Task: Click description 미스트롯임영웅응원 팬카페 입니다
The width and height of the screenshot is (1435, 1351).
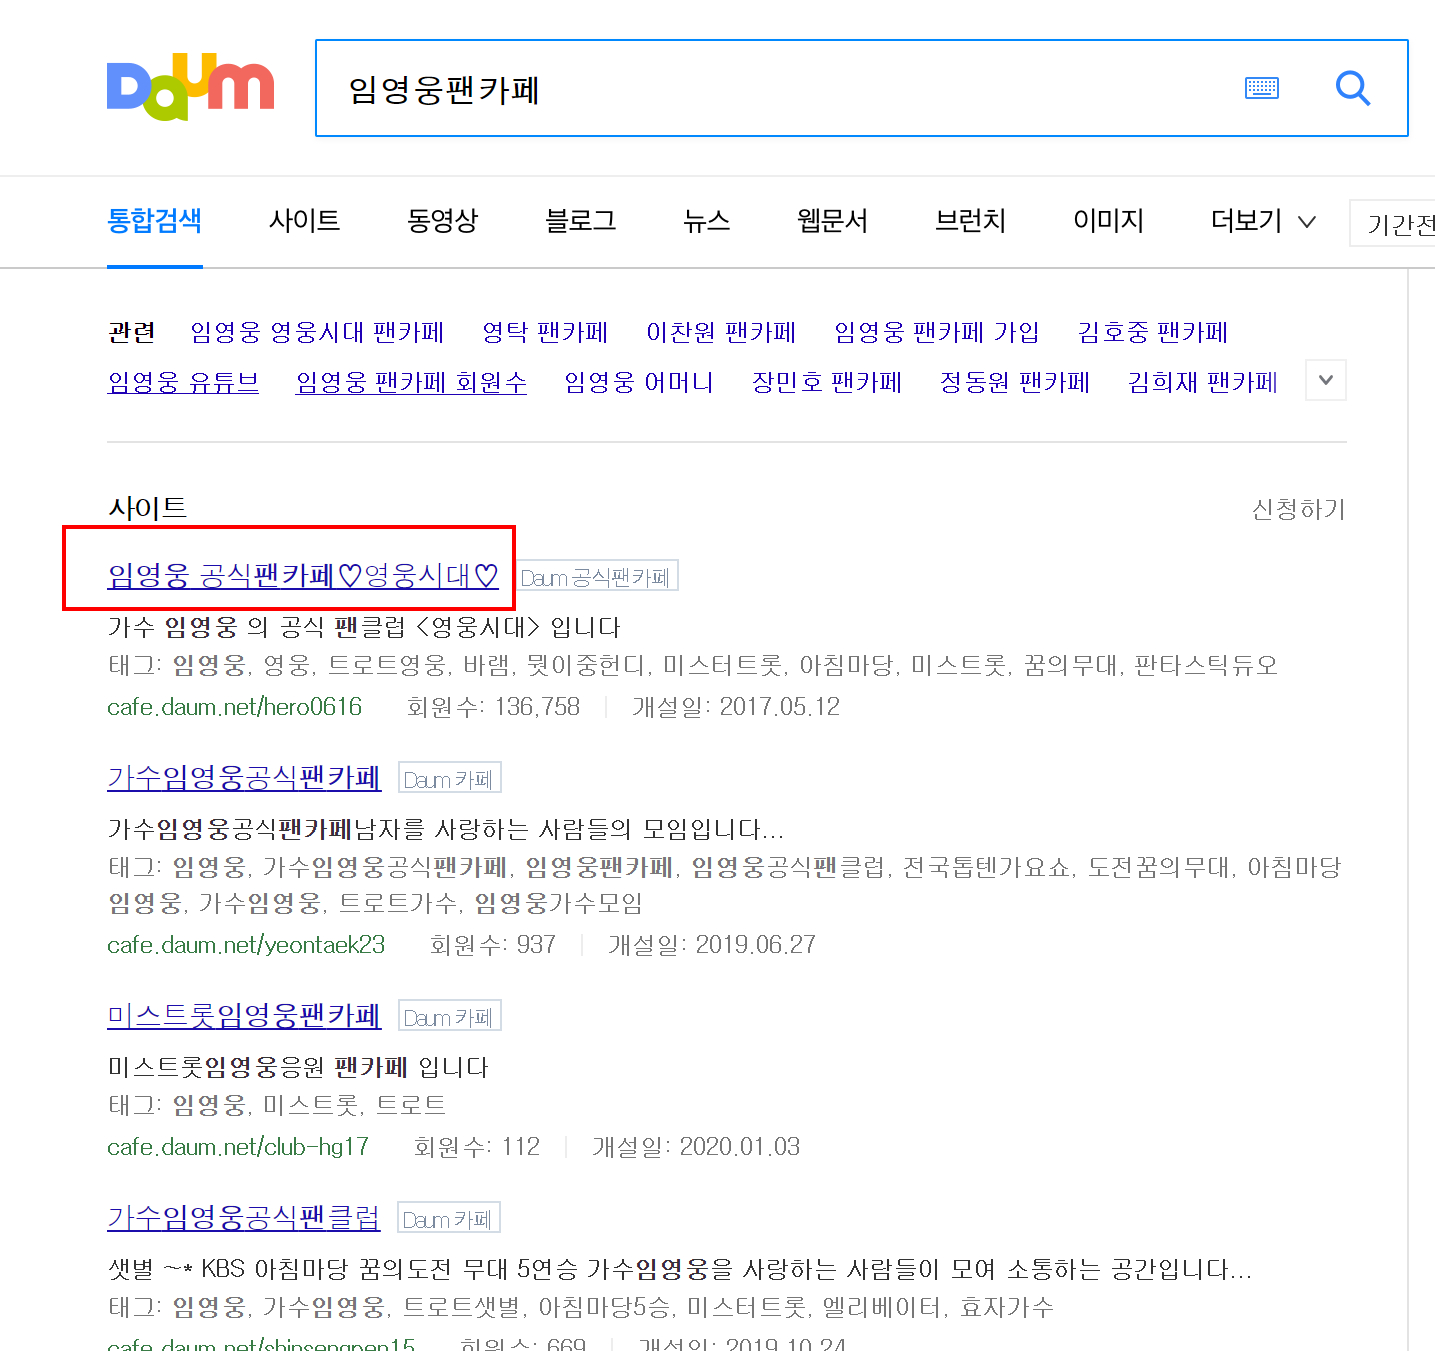Action: coord(298,1067)
